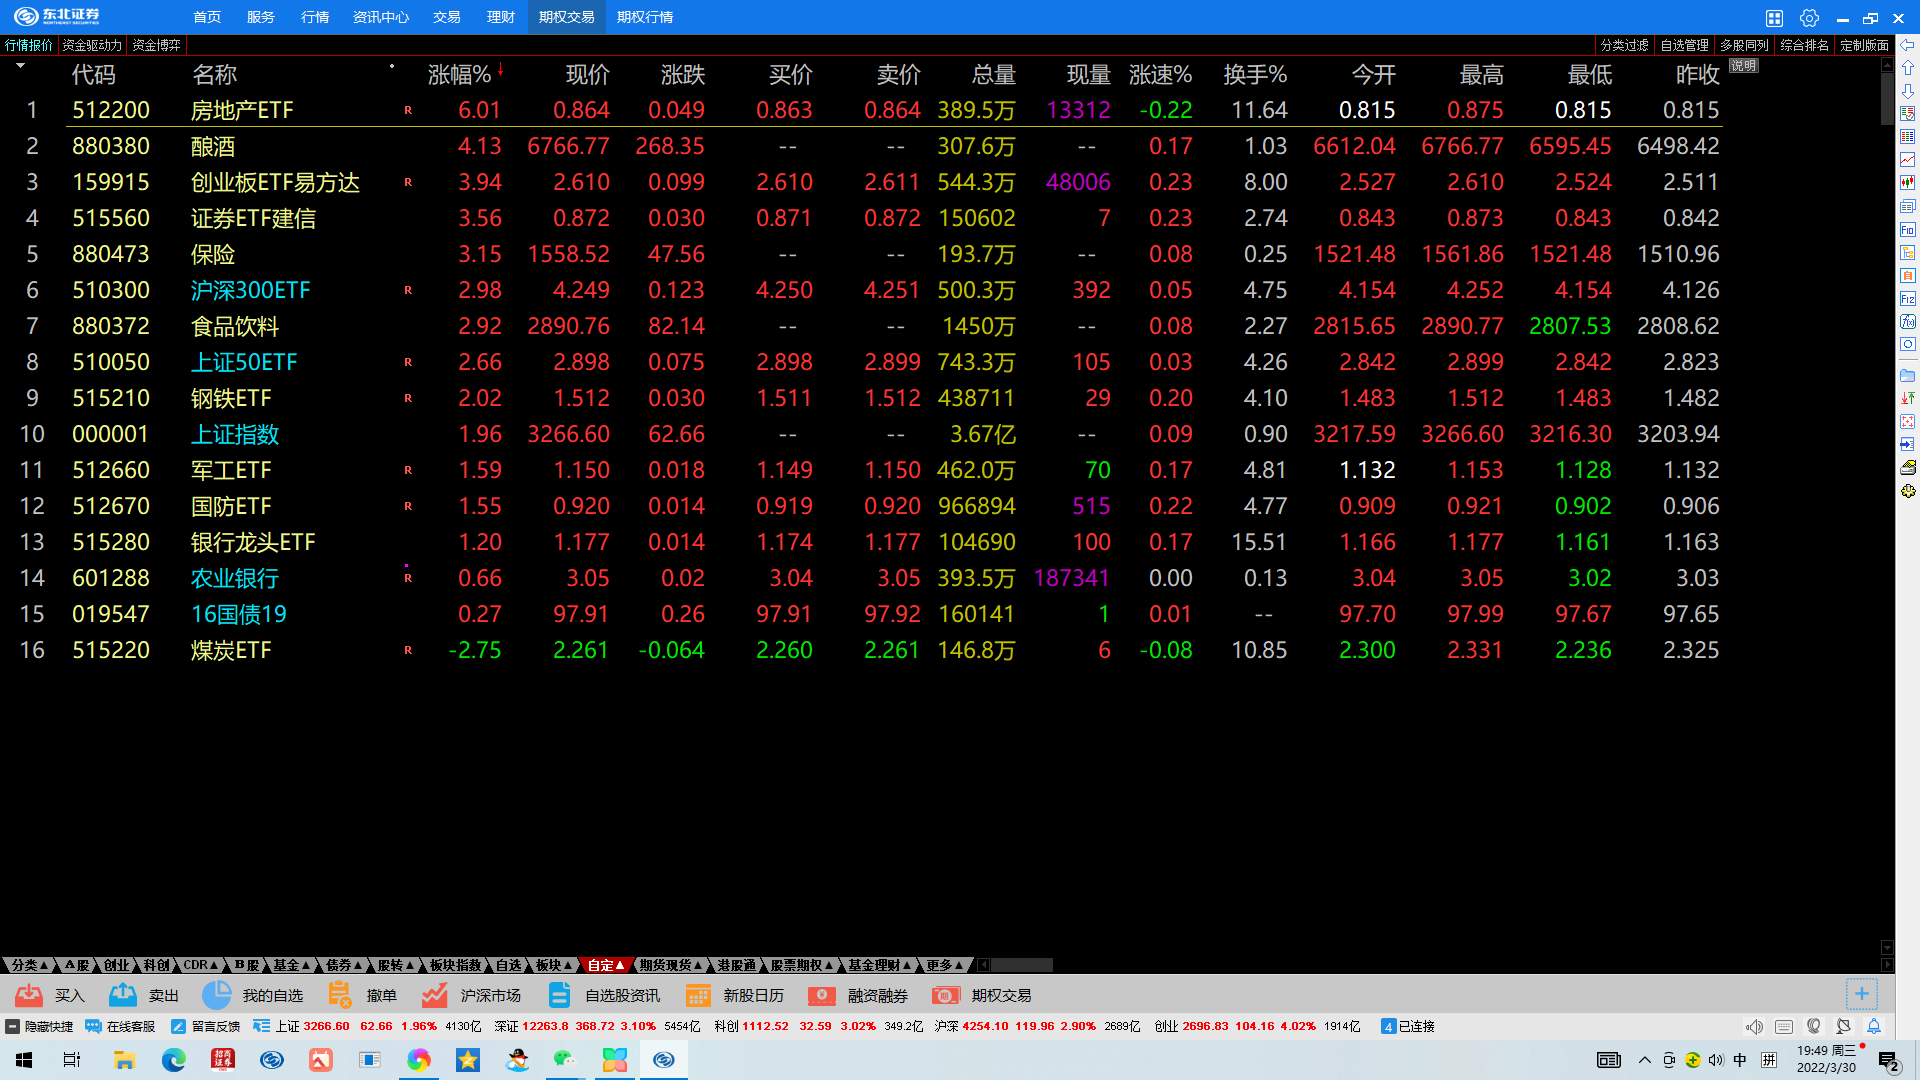Expand the 分类 category dropdown tab
1920x1080 pixels.
(29, 965)
